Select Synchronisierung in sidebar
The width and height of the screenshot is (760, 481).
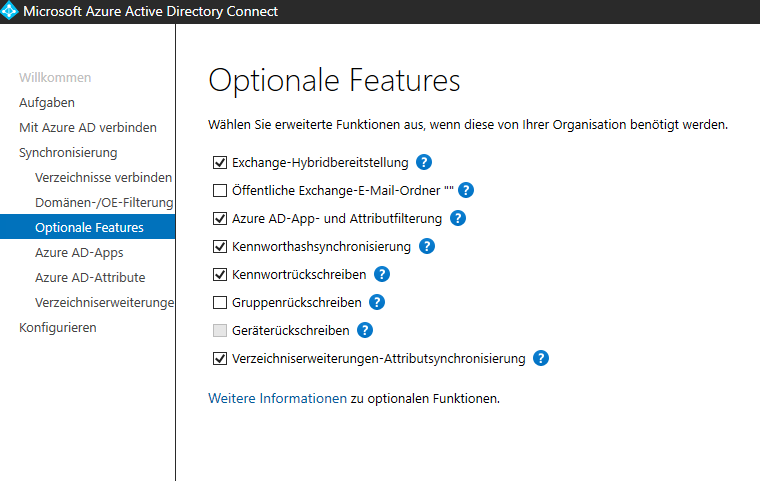point(68,153)
